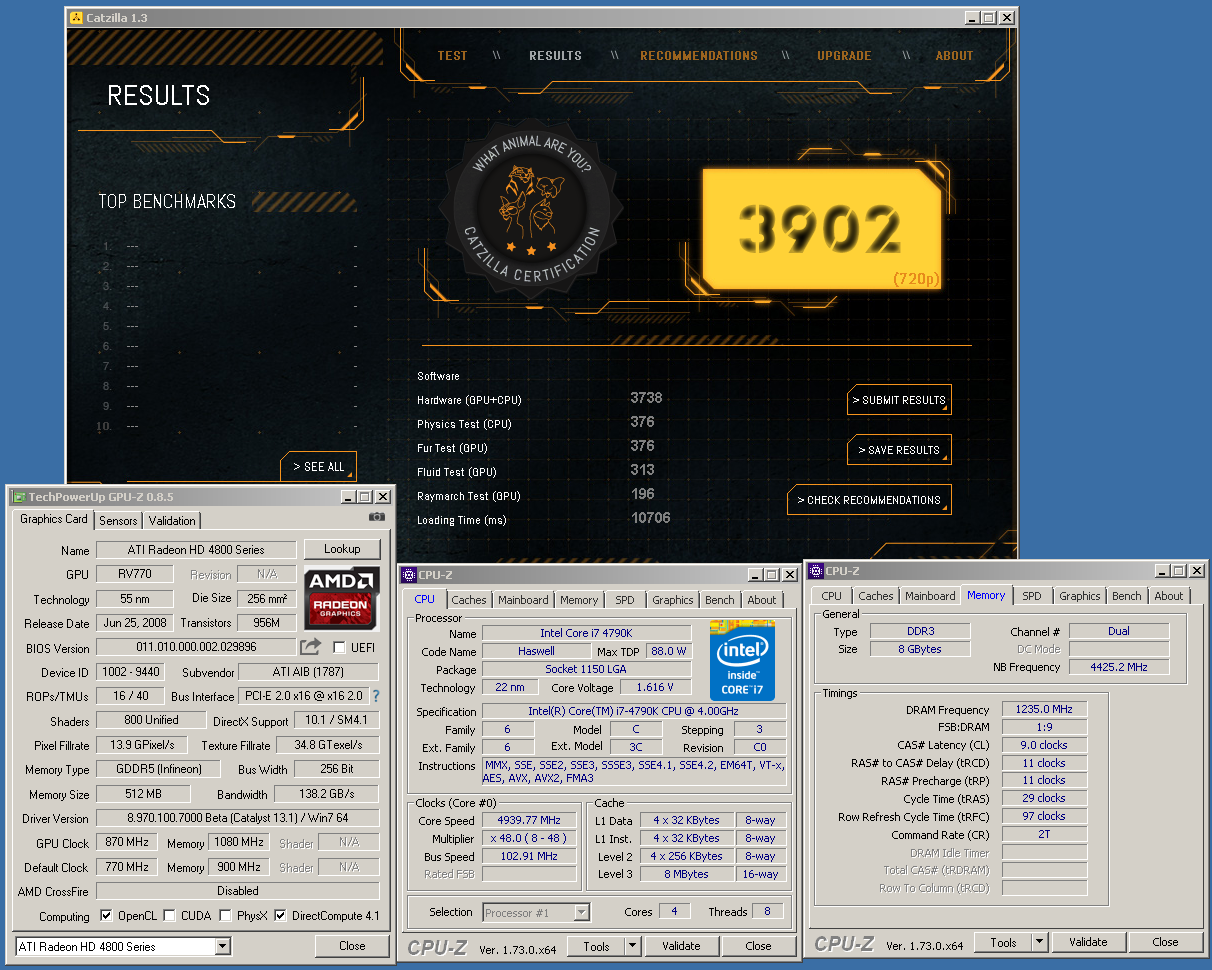Screen dimensions: 1212x970
Task: Click the Intel Core i7 4790K name field
Action: tap(586, 634)
